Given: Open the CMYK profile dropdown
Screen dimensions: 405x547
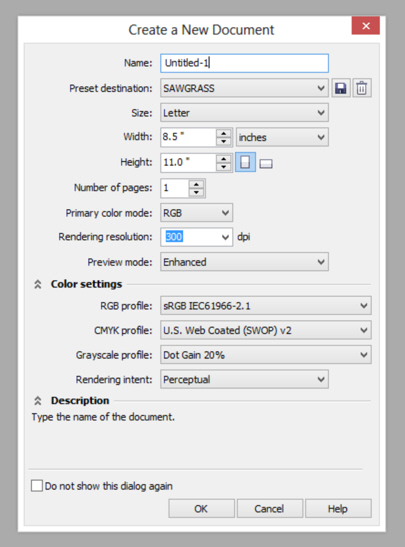Looking at the screenshot, I should pyautogui.click(x=266, y=330).
